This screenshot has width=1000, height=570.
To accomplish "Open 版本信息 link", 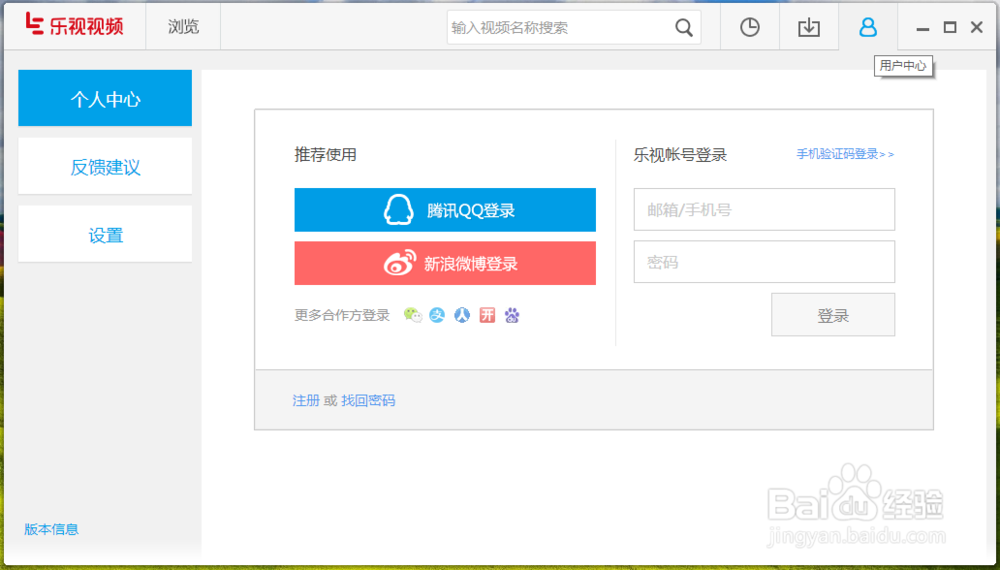I will click(51, 529).
